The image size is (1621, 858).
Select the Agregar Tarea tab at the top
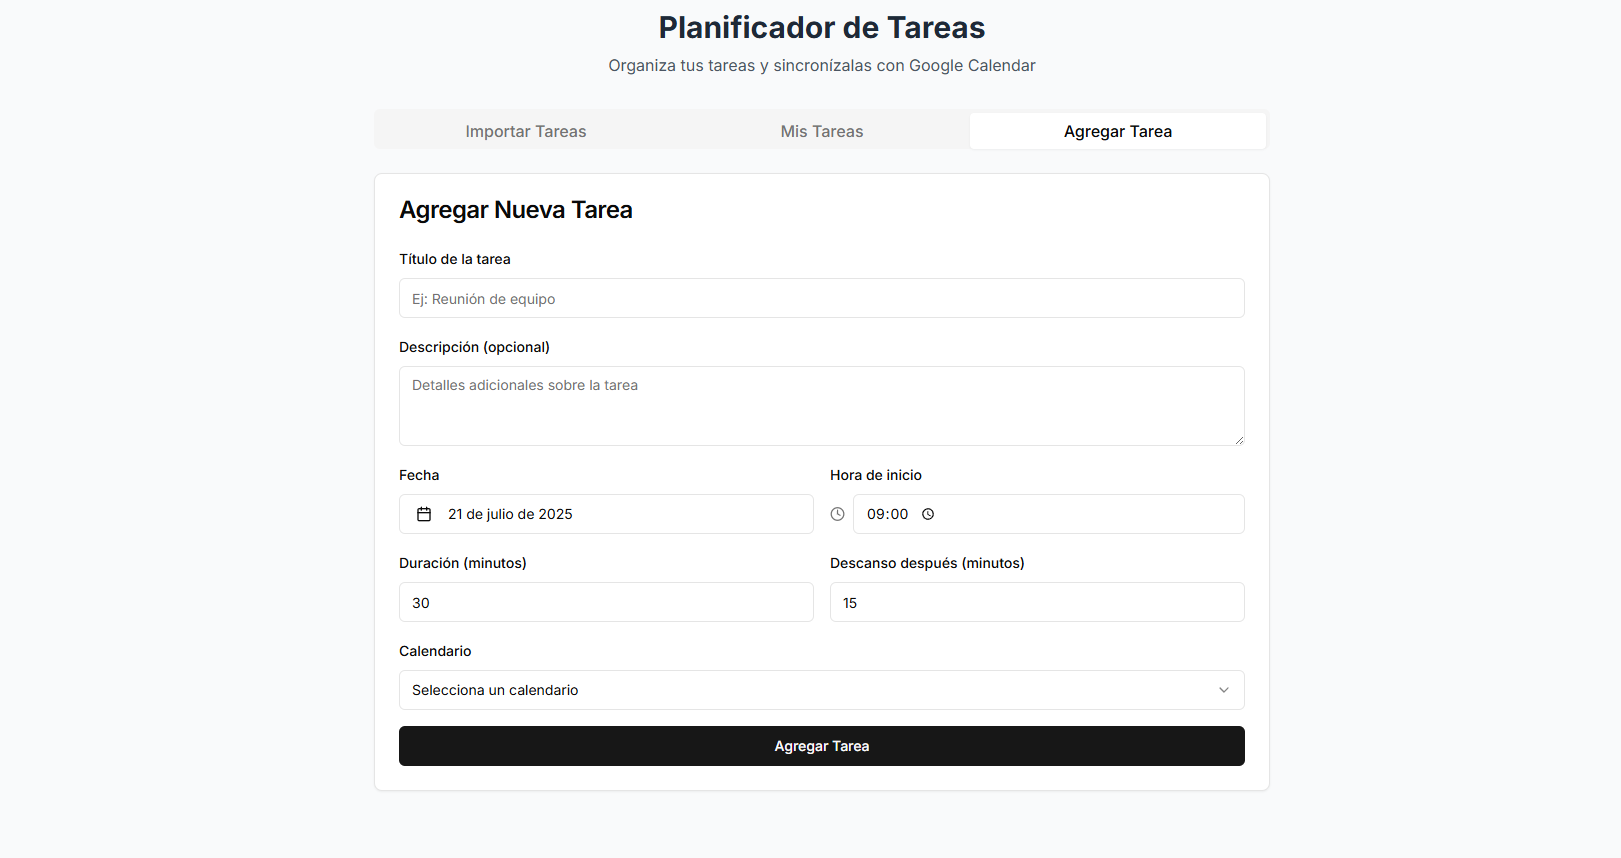[x=1117, y=131]
